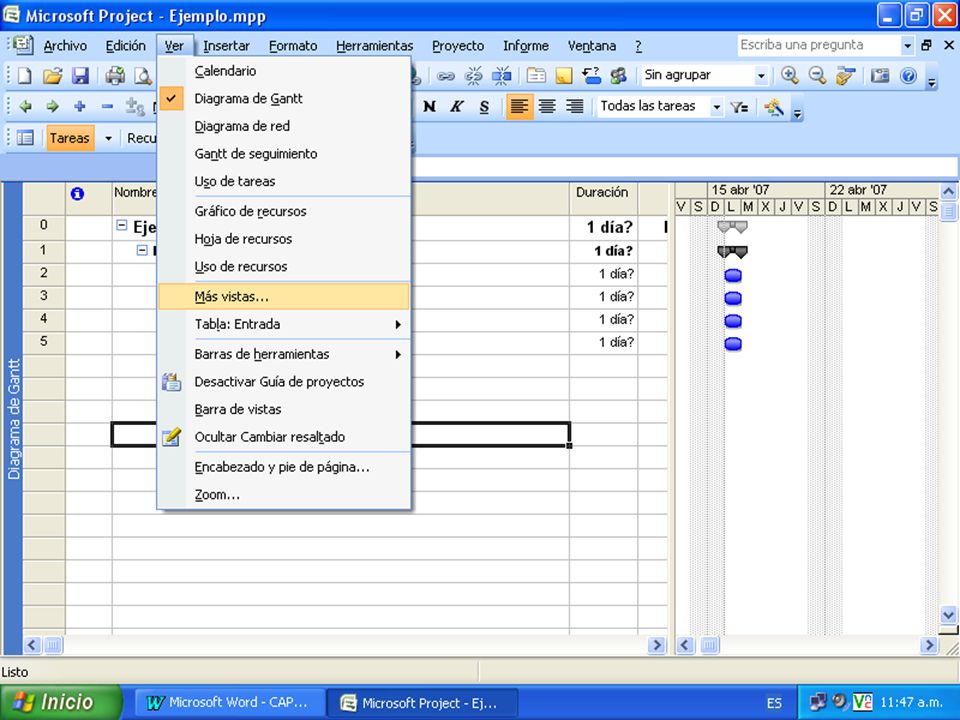Click the row 2 blue Gantt bar

[x=733, y=275]
